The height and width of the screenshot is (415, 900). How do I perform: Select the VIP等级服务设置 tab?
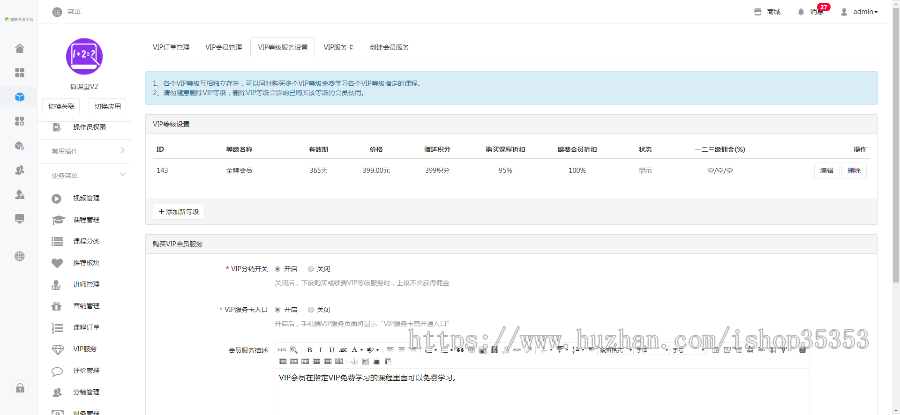pyautogui.click(x=282, y=47)
